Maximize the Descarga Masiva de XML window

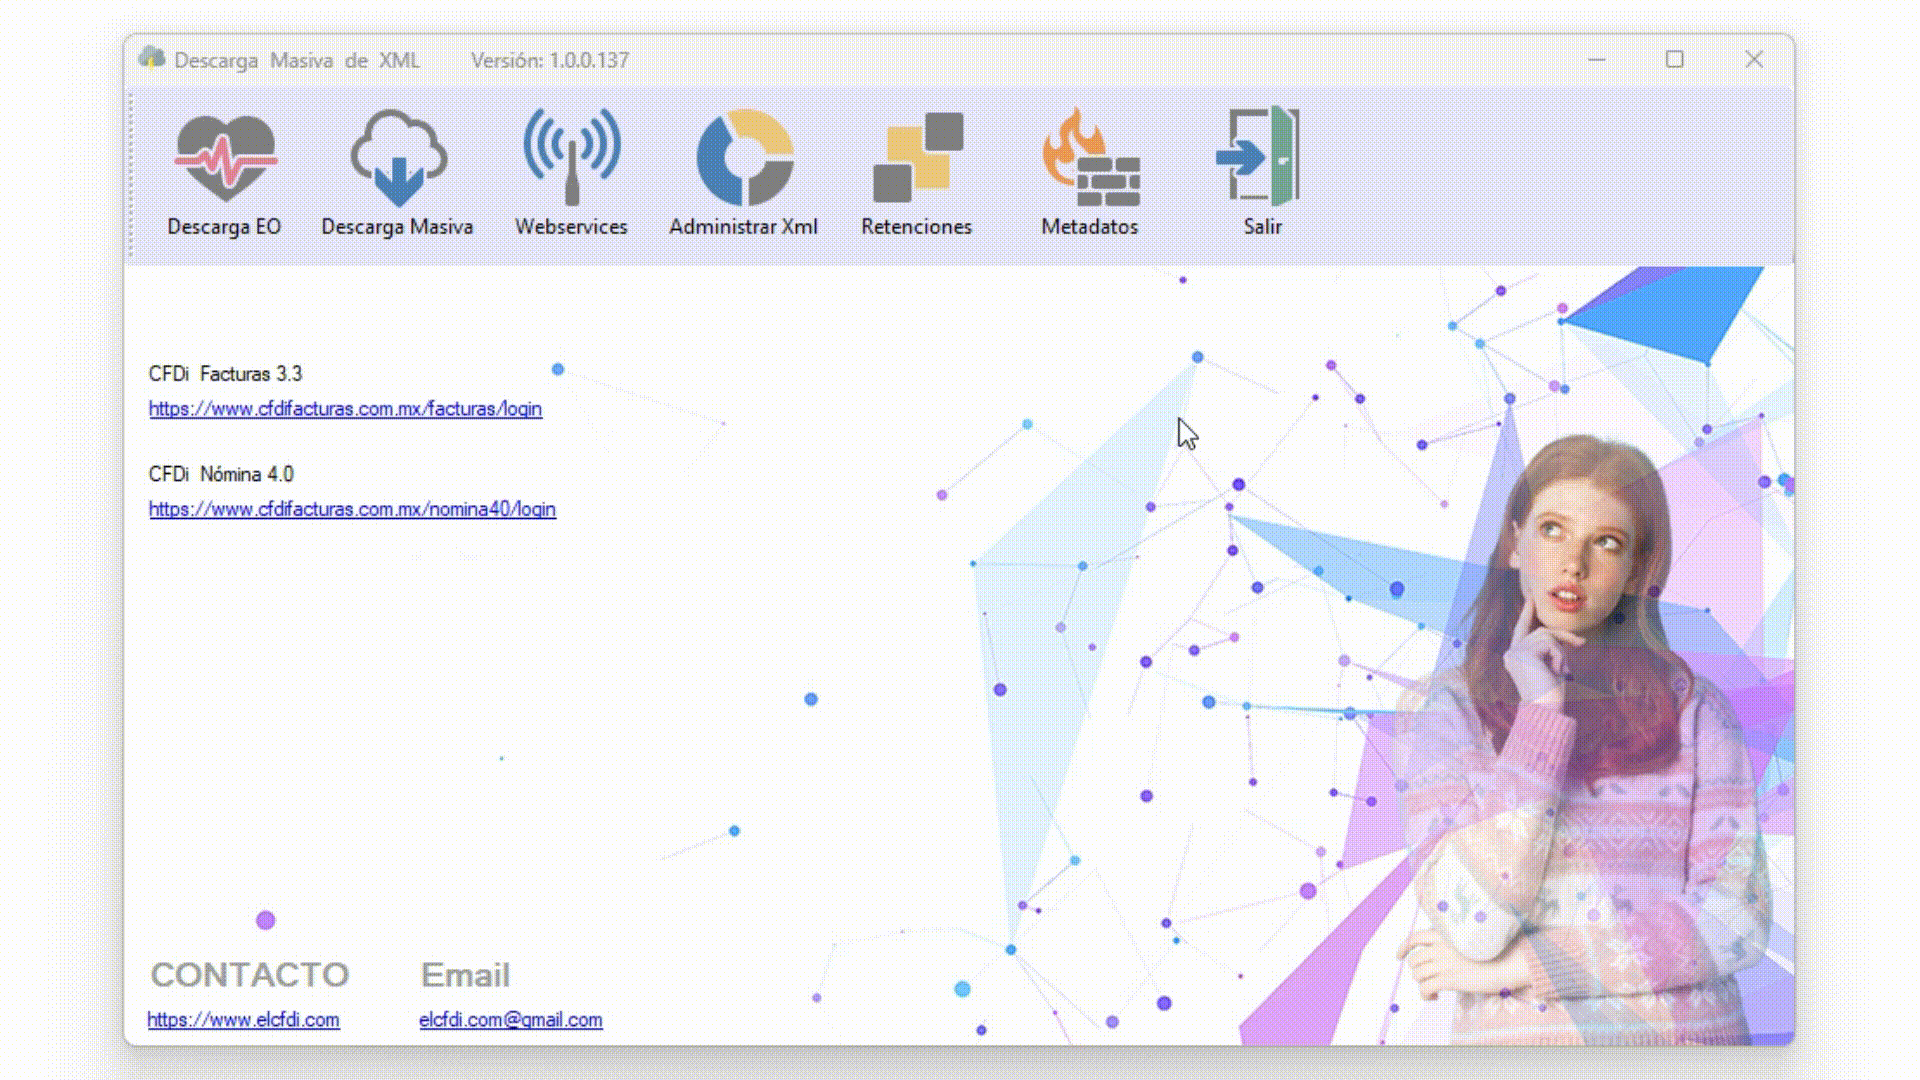point(1675,60)
